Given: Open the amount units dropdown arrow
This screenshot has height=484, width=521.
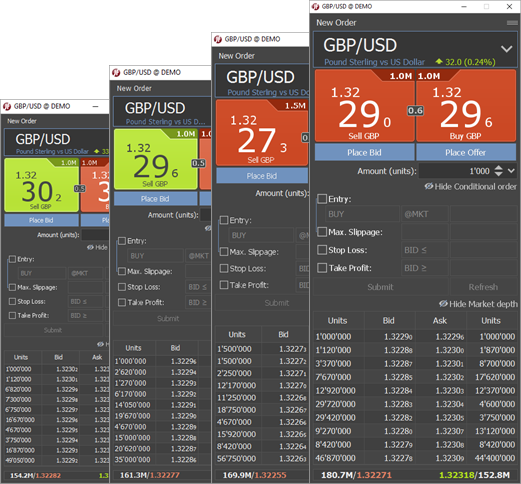Looking at the screenshot, I should pyautogui.click(x=511, y=171).
